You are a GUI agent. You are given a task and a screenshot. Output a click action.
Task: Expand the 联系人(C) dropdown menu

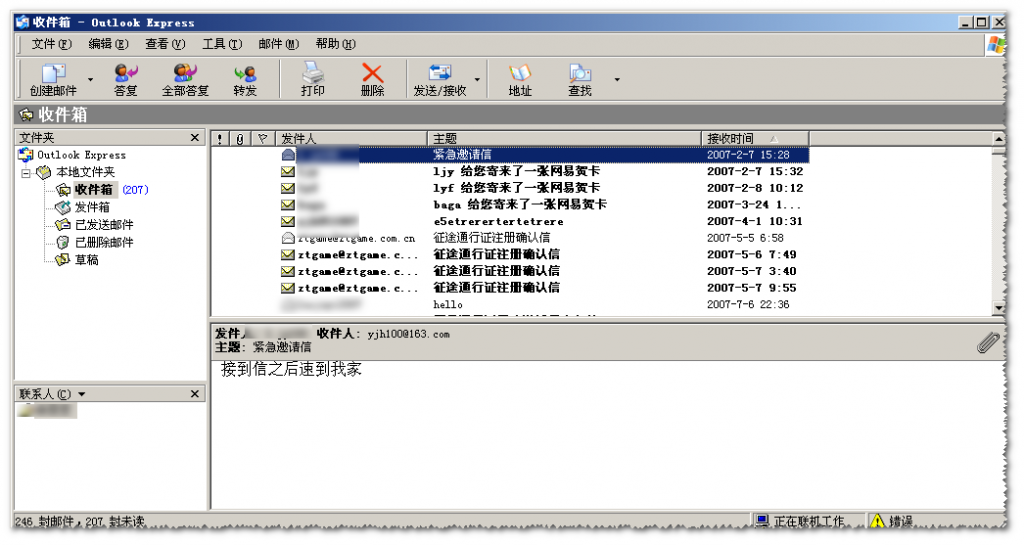pos(82,395)
